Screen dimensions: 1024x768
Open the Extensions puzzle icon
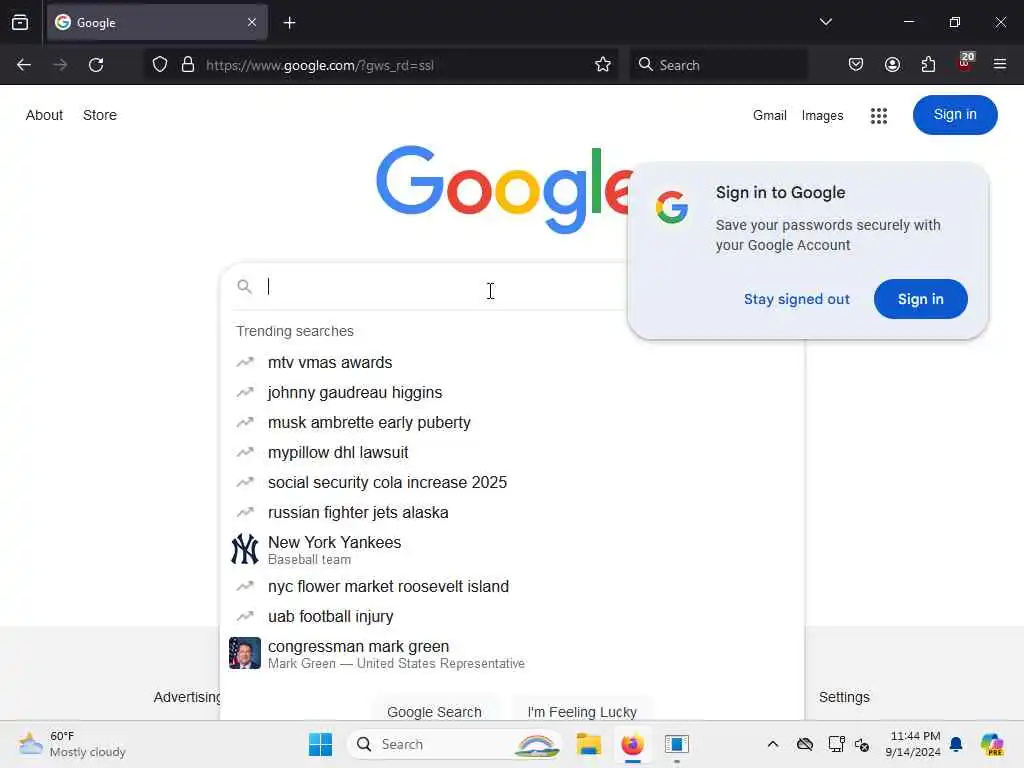coord(928,65)
